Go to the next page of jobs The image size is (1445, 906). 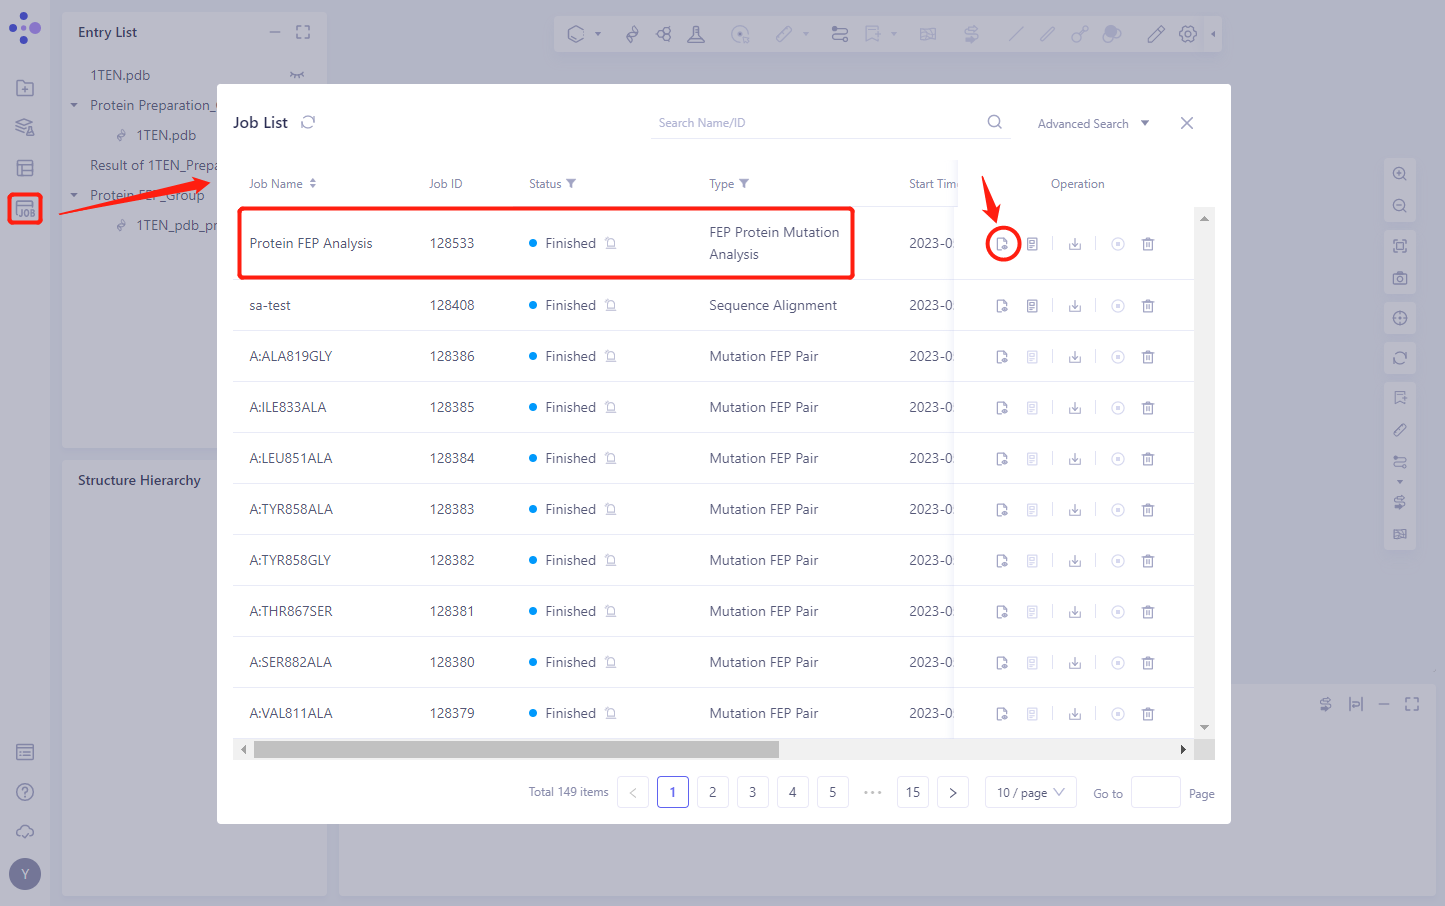[952, 792]
